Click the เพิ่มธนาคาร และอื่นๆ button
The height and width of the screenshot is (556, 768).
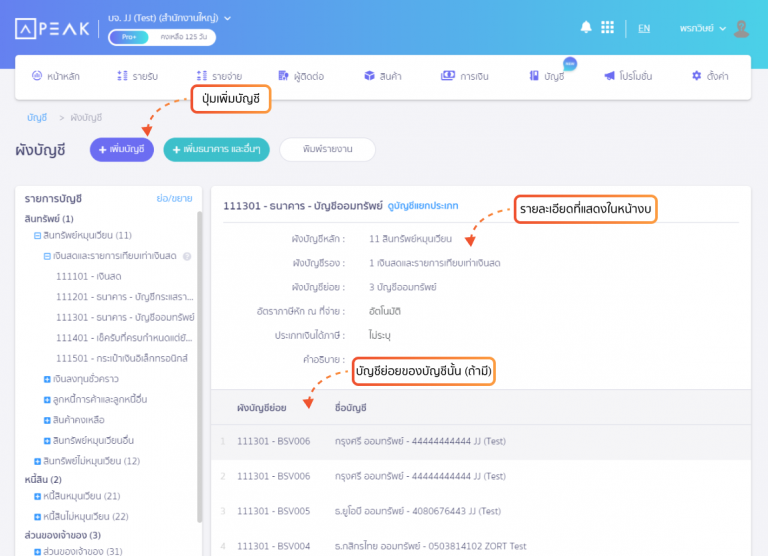point(216,149)
